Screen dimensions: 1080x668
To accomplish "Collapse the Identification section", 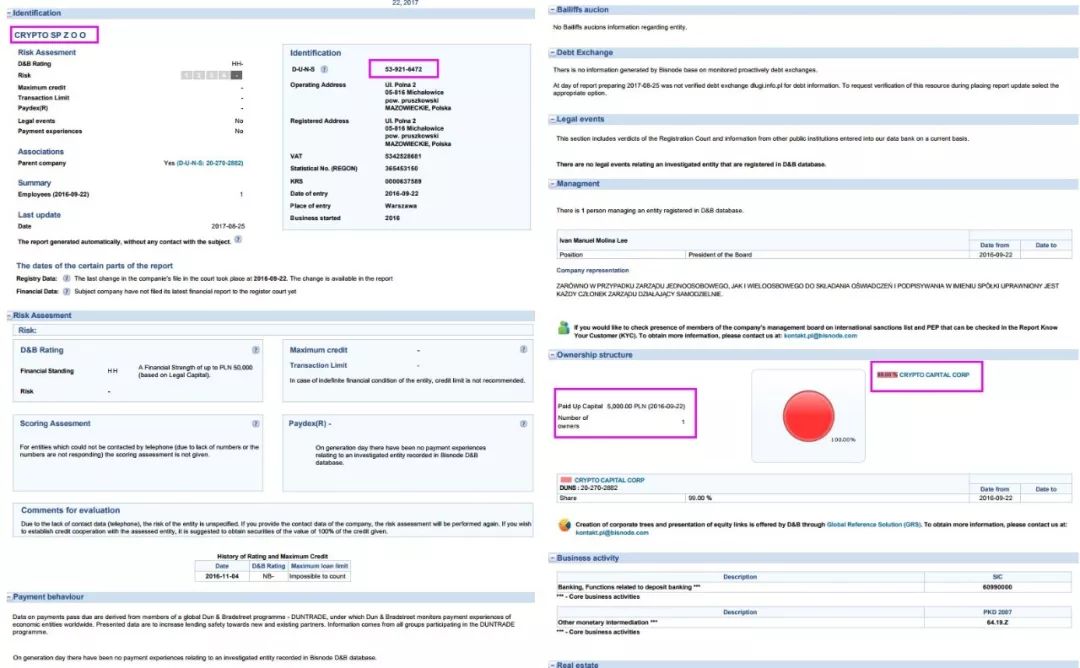I will (9, 13).
